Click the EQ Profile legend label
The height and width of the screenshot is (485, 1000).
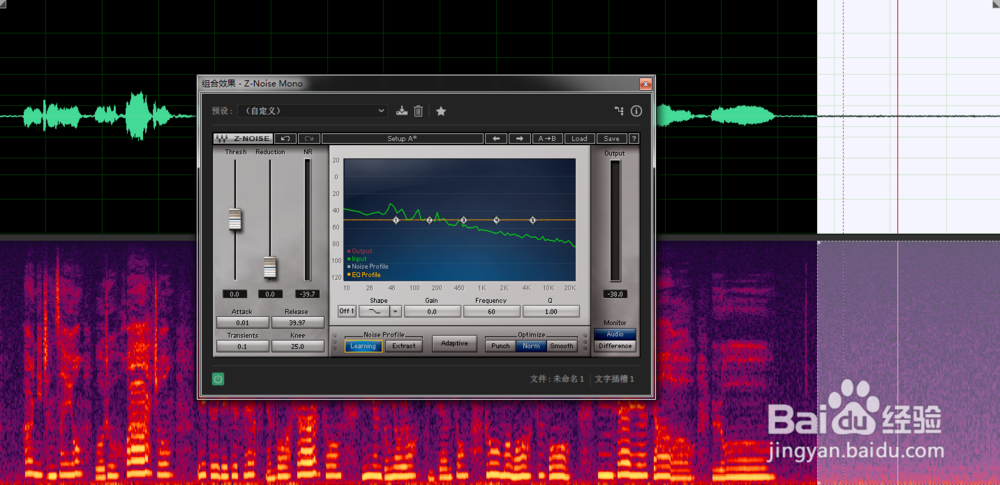pyautogui.click(x=366, y=274)
